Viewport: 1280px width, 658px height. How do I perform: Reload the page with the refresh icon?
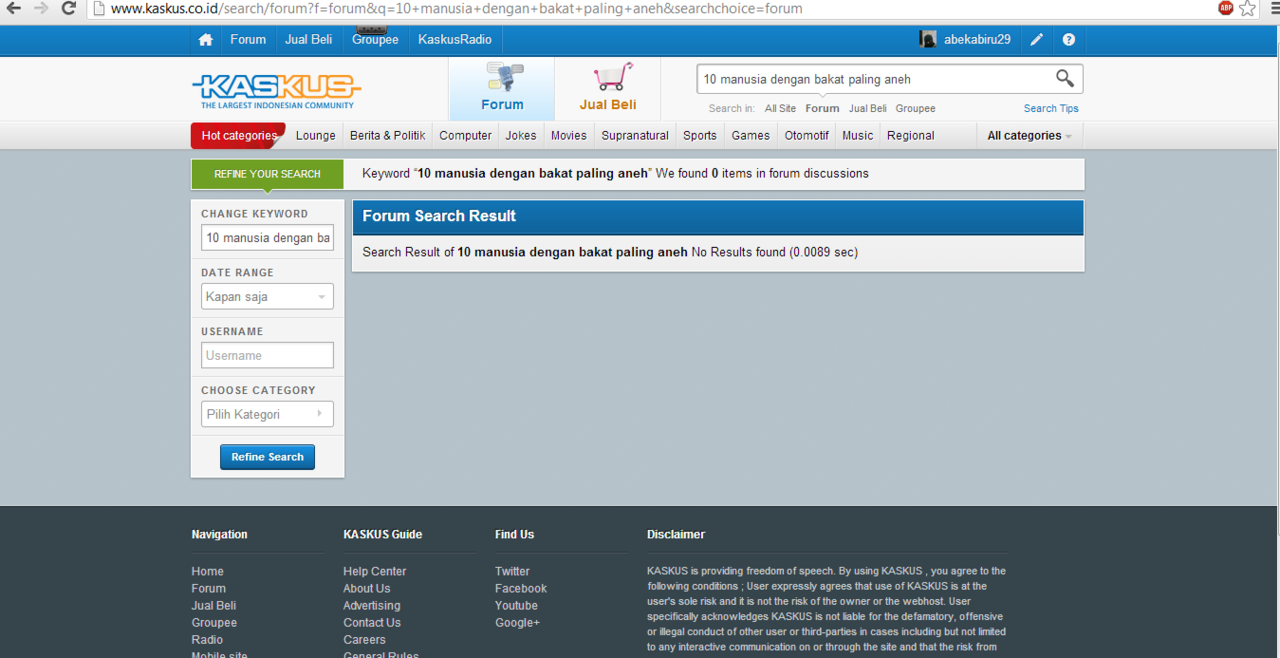tap(69, 8)
